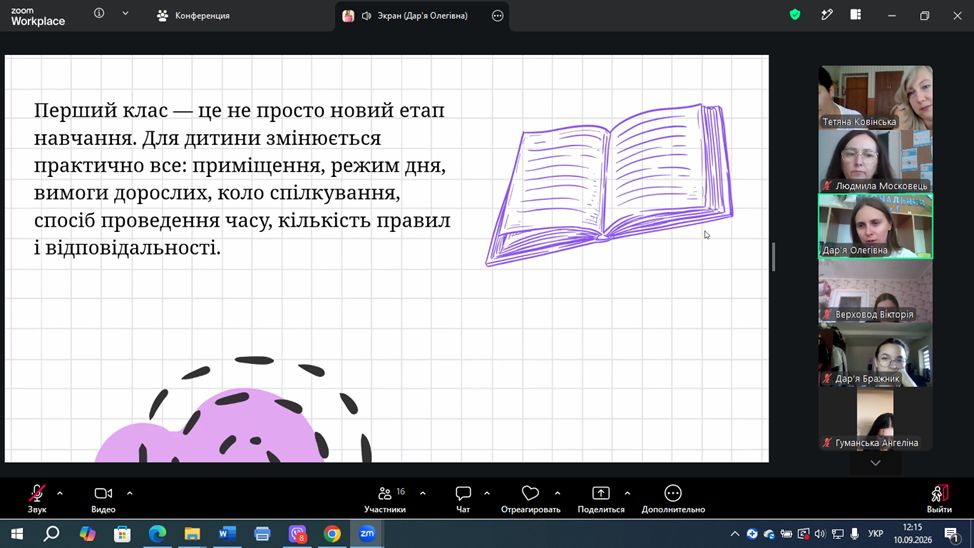Select Людмила Московець video thumbnail
Screen dimensions: 974x548
click(x=875, y=161)
